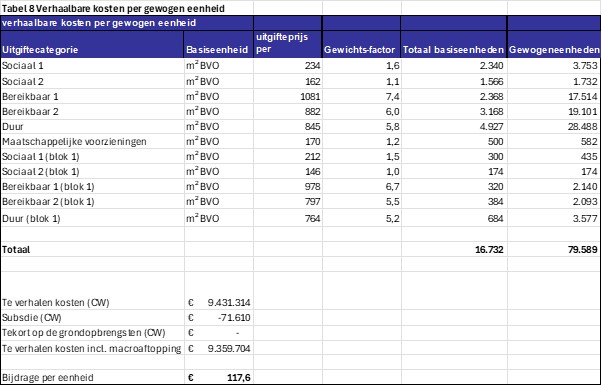
Task: Click the total gewogen eenheden value 79.589
Action: point(583,250)
